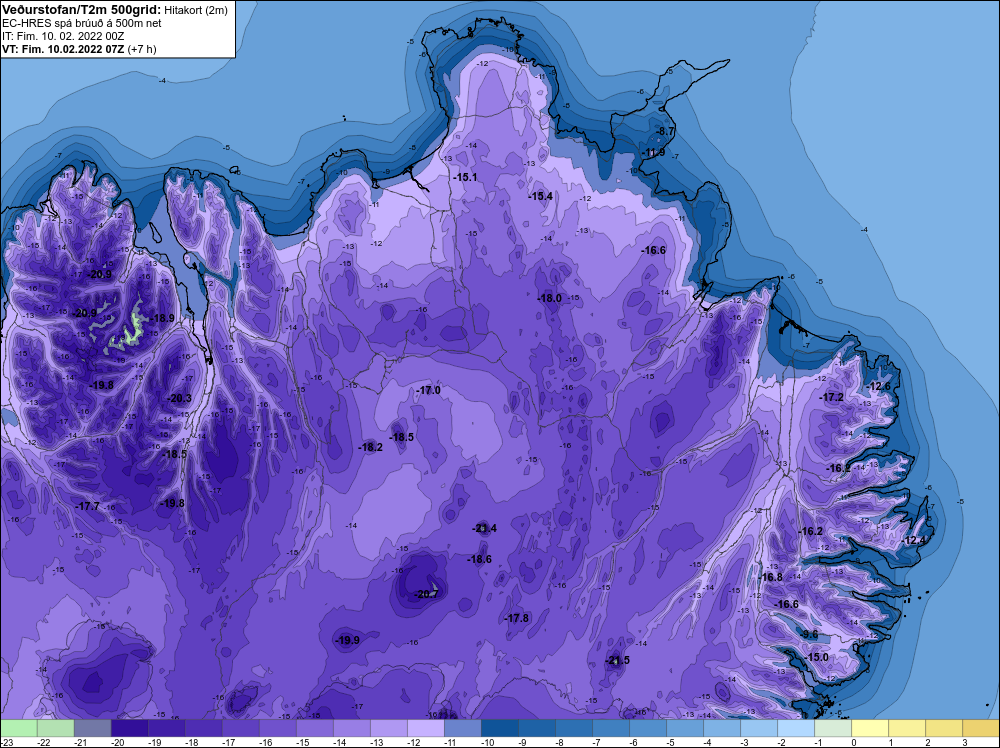
Task: Select the -12 pale lavender legend swatch
Action: point(425,728)
